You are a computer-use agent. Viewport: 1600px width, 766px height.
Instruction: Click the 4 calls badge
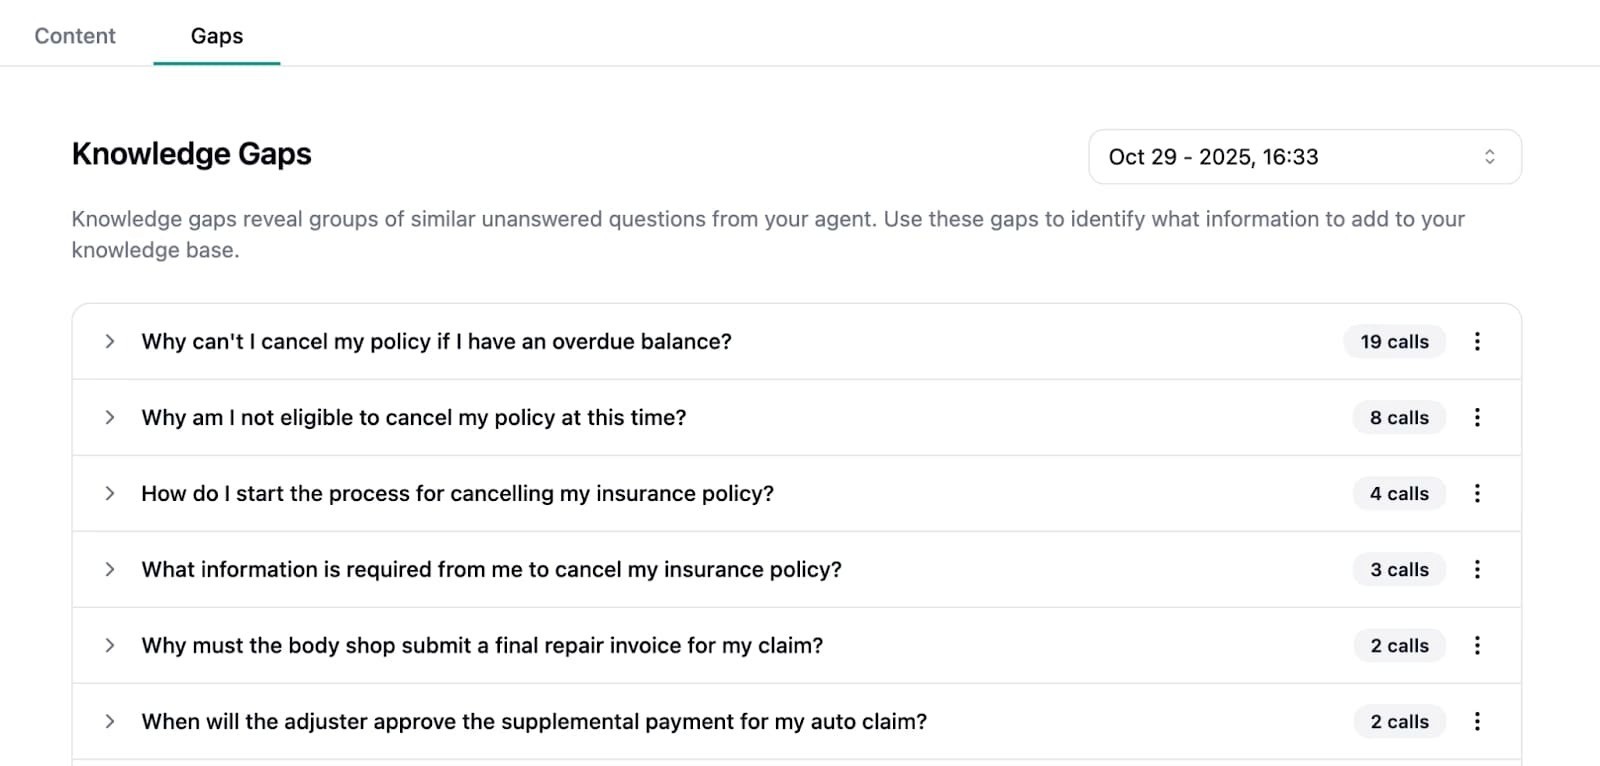point(1399,493)
